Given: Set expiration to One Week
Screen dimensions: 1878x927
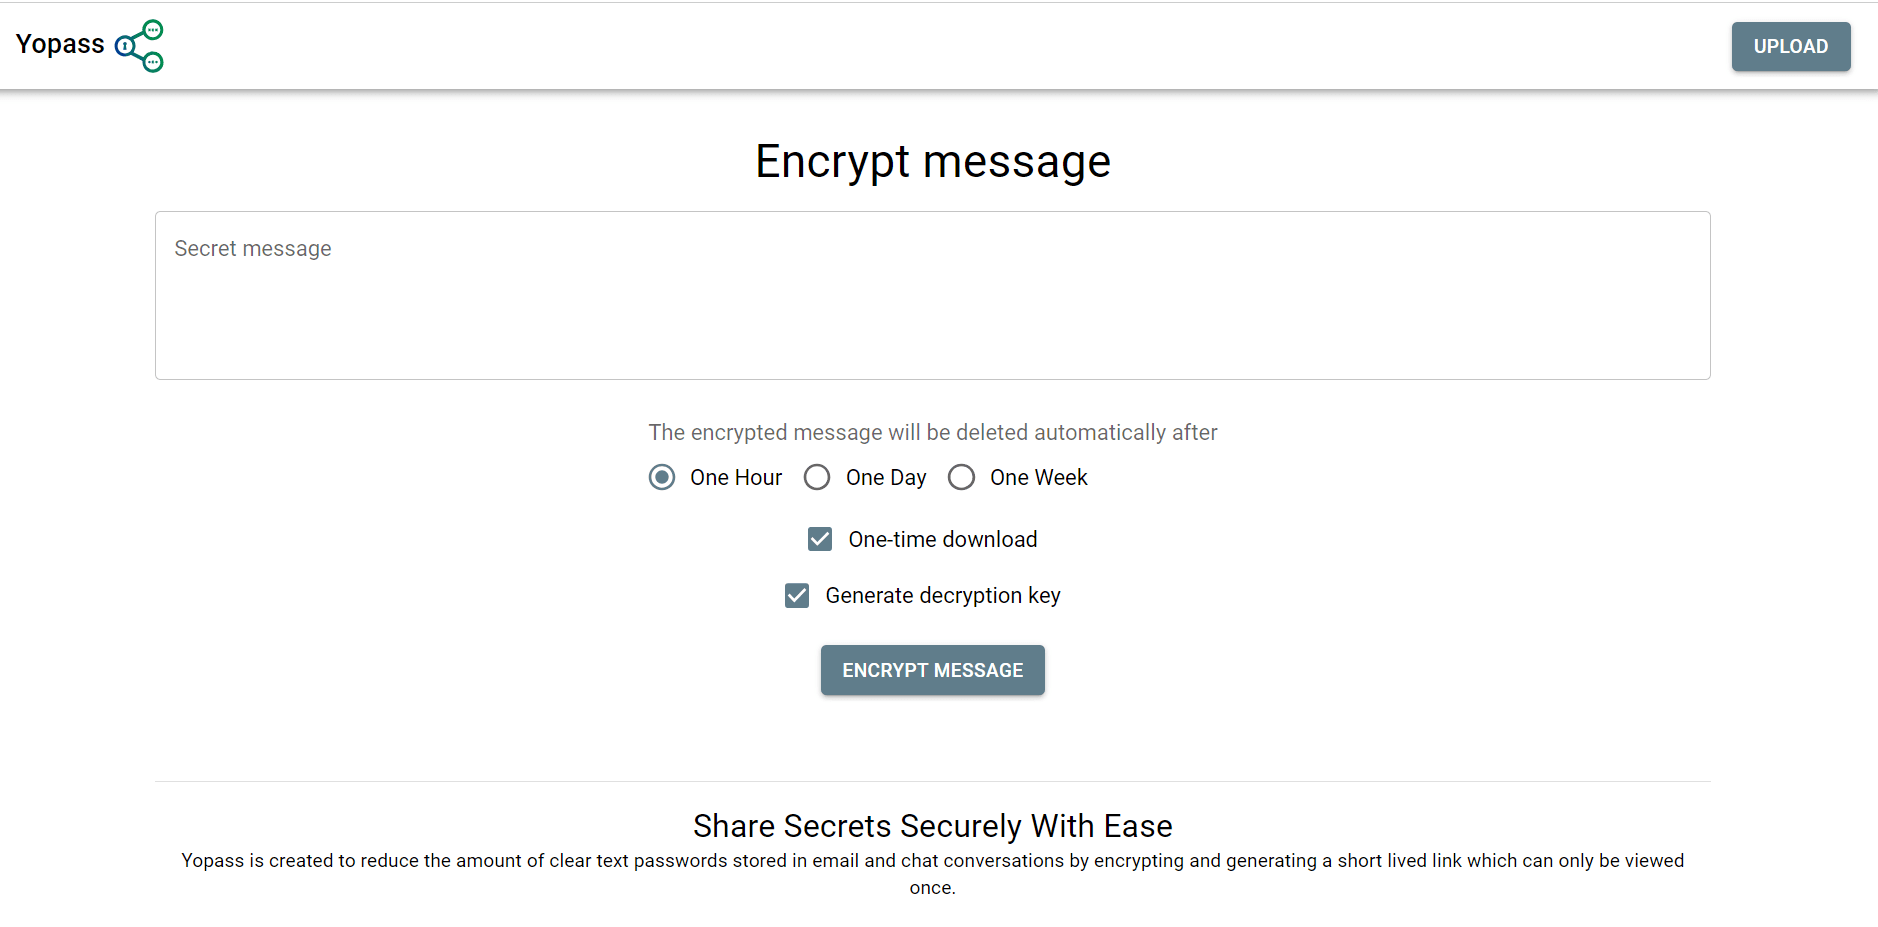Looking at the screenshot, I should pyautogui.click(x=961, y=477).
